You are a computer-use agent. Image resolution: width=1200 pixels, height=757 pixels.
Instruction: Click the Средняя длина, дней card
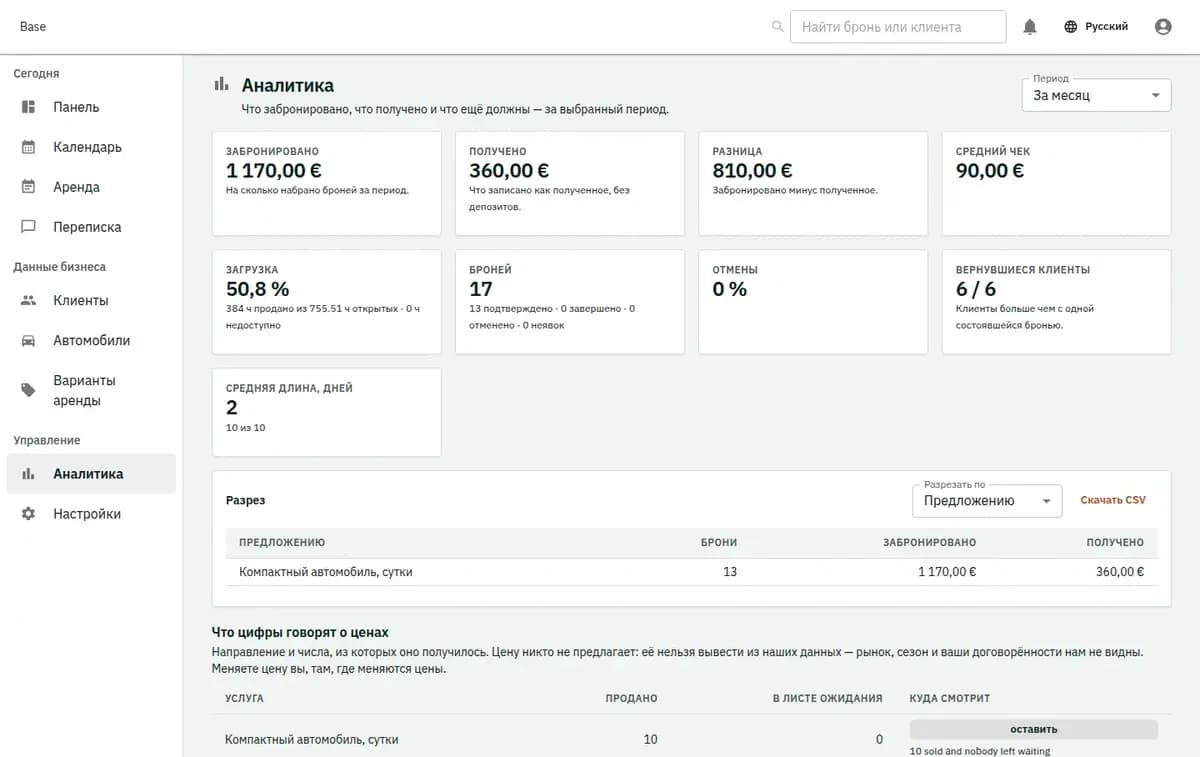point(327,412)
